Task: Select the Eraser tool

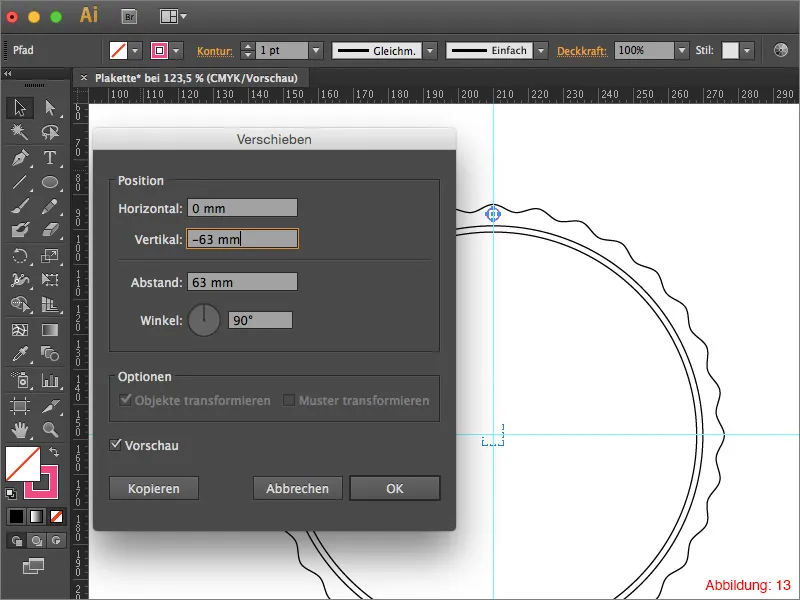Action: (50, 230)
